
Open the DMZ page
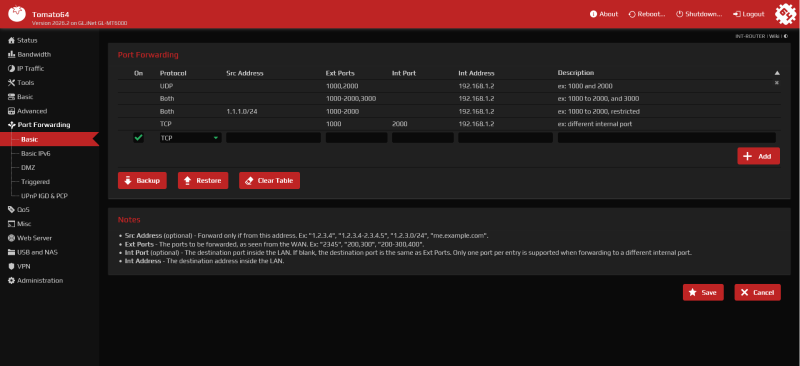tap(28, 167)
